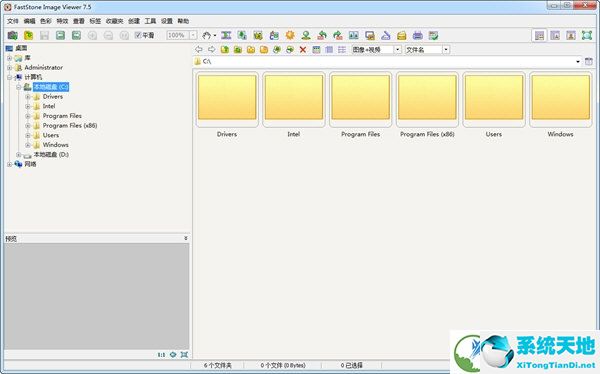Open the 图像+视频 filter dropdown
600x374 pixels.
point(398,49)
